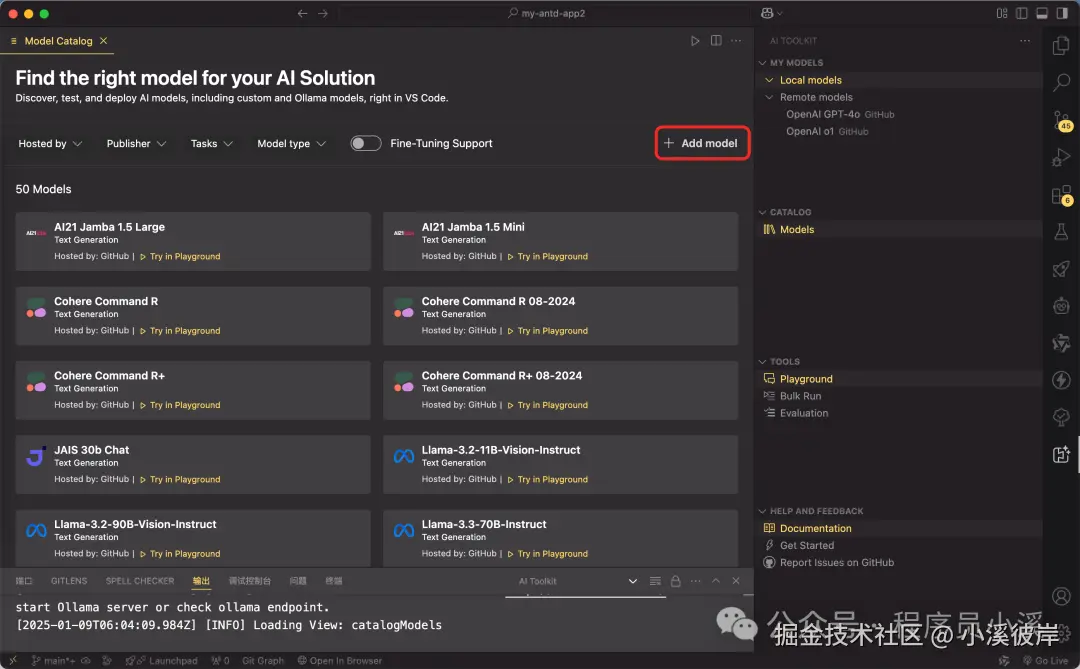Open editor More Actions ellipsis
This screenshot has width=1080, height=669.
click(x=736, y=41)
